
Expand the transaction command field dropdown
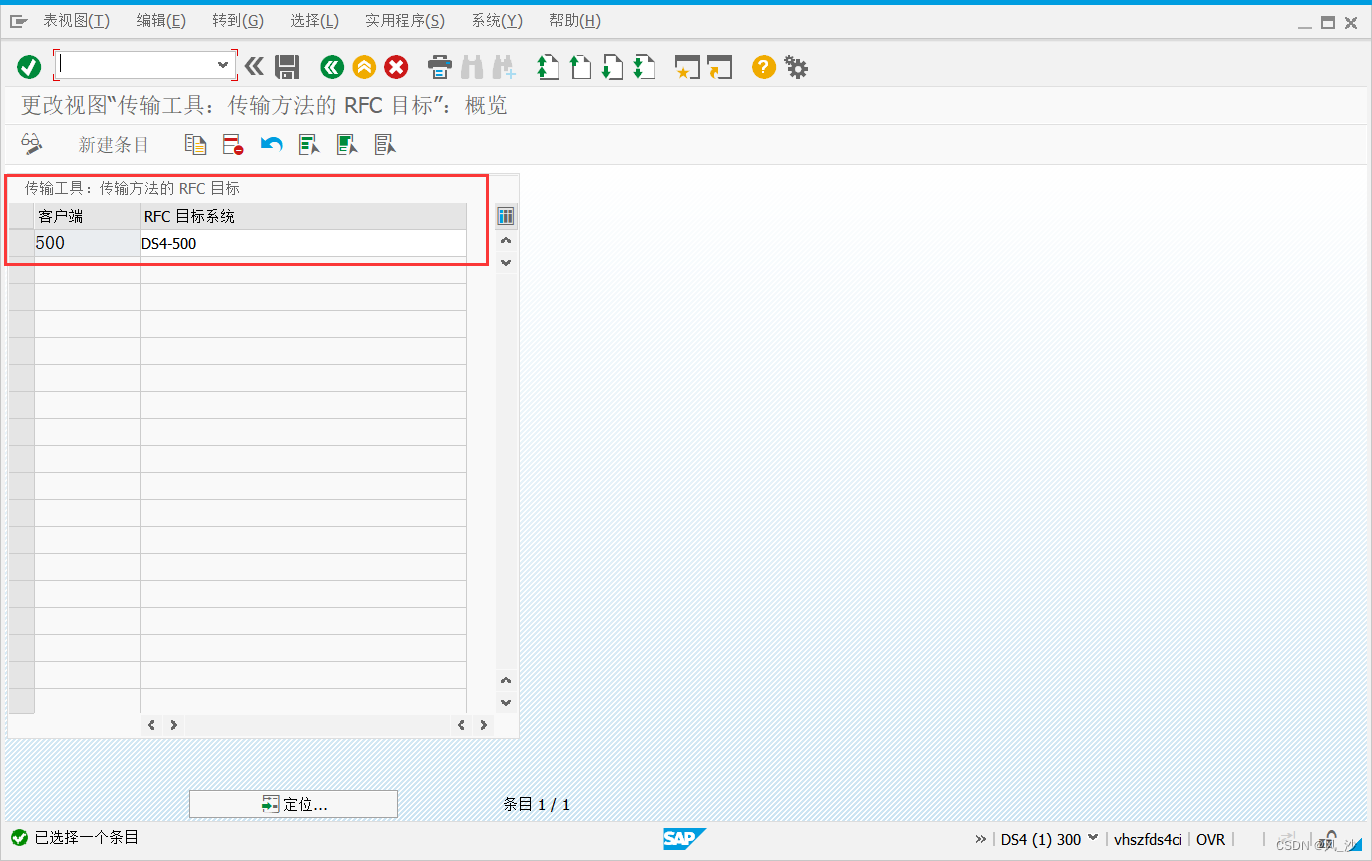(223, 65)
